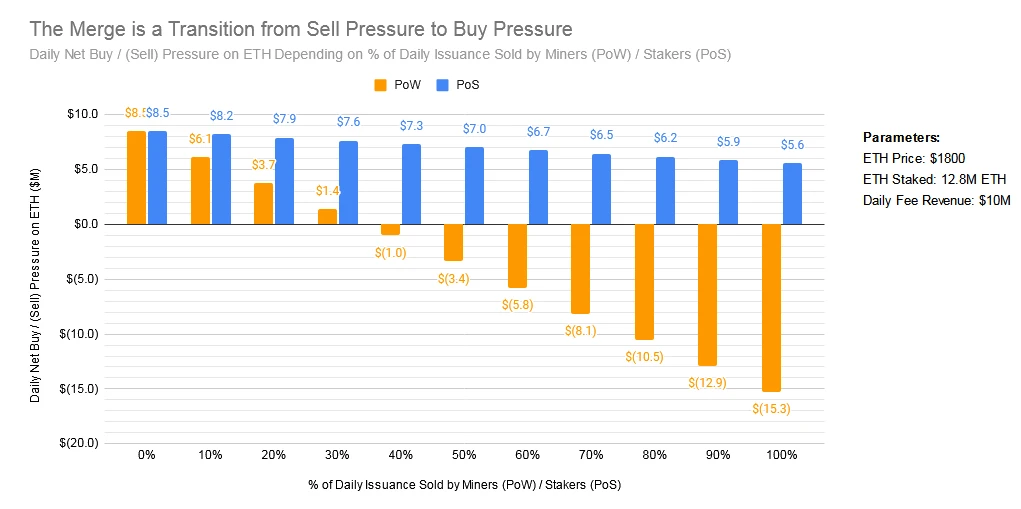This screenshot has height=509, width=1021.
Task: Click the chart title about The Merge
Action: pyautogui.click(x=301, y=29)
